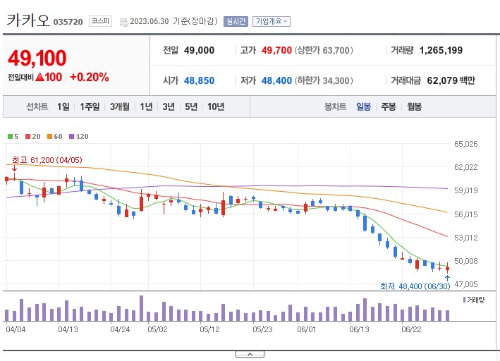Click the purple 120-day moving average legend
The image size is (500, 361).
(x=79, y=136)
